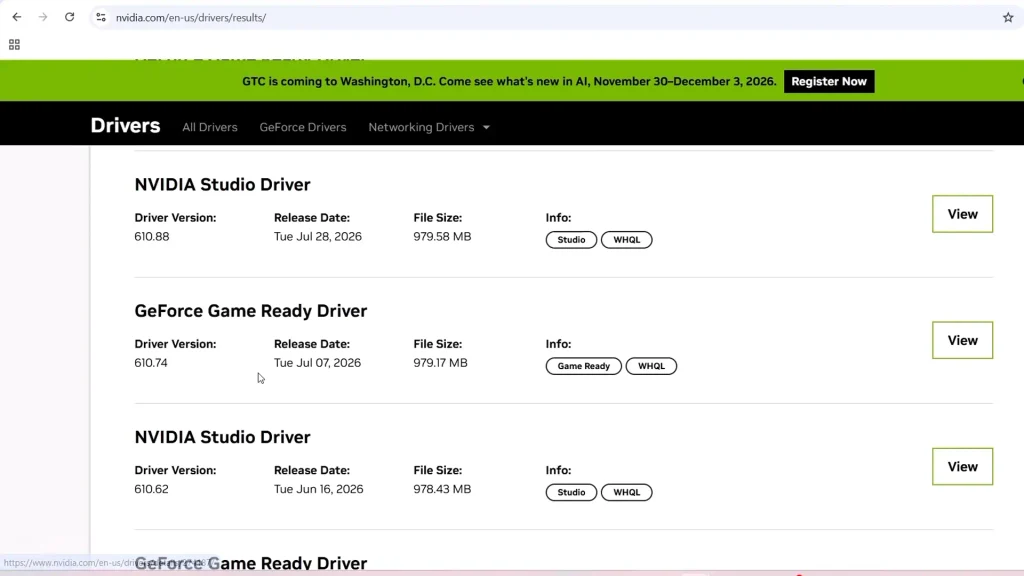Click the Studio tag for driver 610.88
This screenshot has height=576, width=1024.
(x=571, y=240)
